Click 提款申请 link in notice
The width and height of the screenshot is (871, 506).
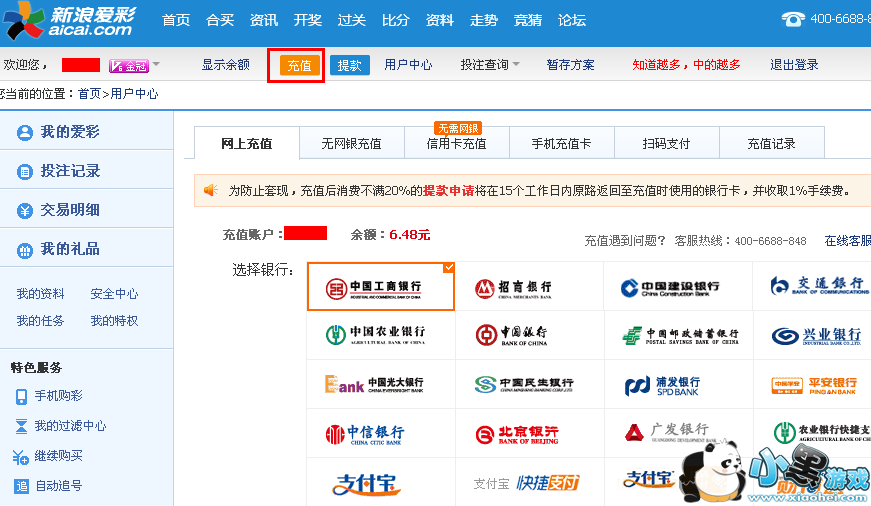tap(449, 191)
